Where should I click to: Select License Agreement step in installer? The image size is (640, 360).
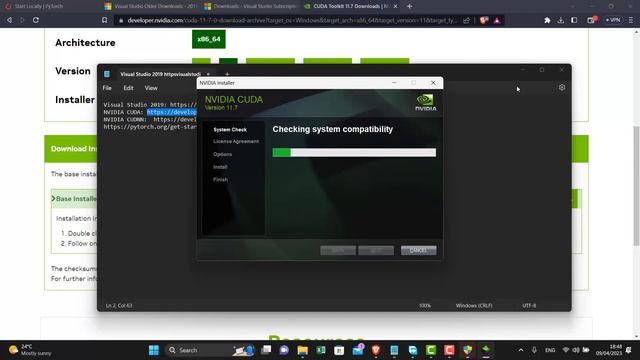pos(236,141)
